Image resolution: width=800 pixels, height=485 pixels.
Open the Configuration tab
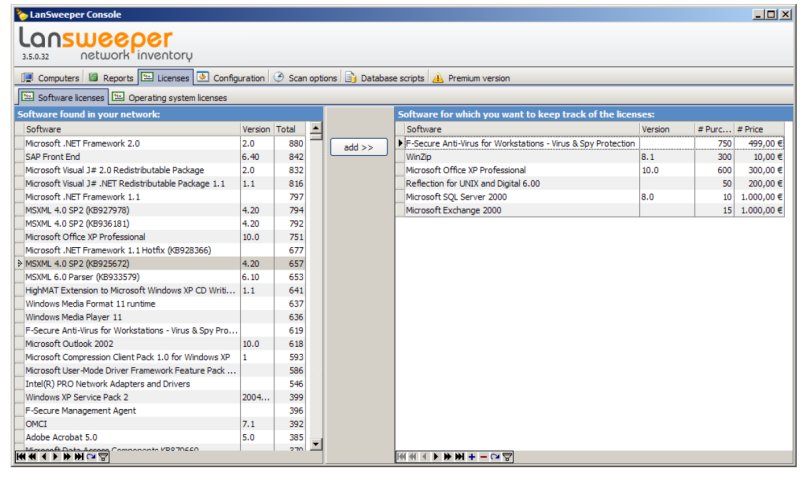coord(231,78)
